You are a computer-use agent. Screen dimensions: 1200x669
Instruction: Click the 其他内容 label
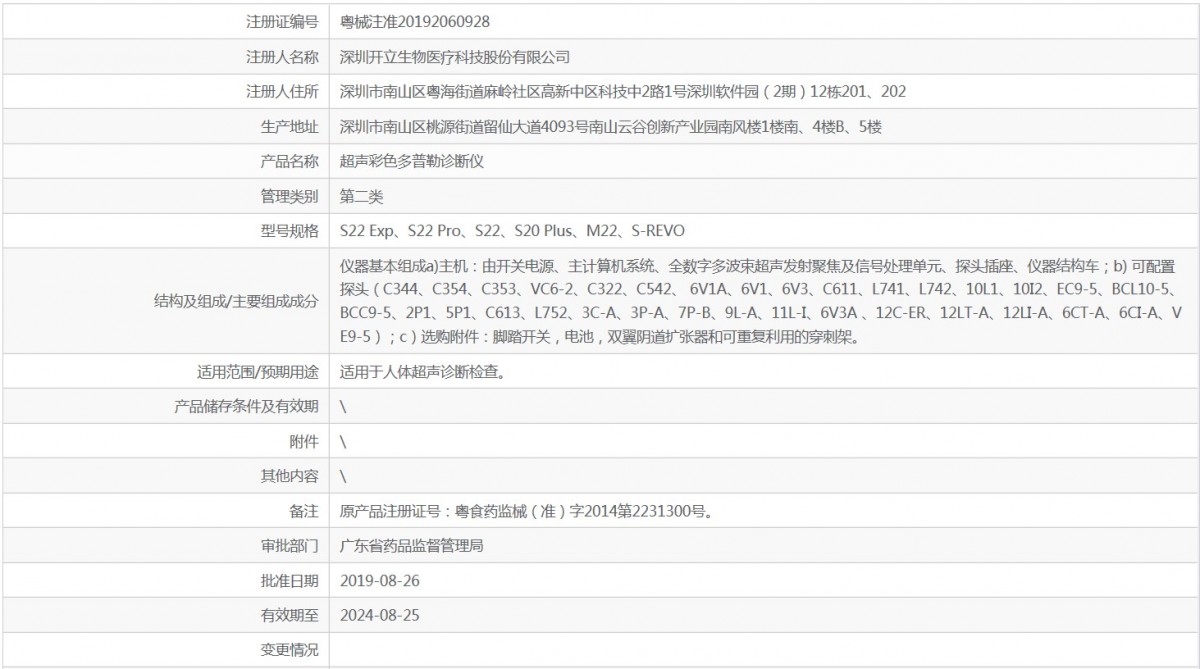[x=290, y=477]
